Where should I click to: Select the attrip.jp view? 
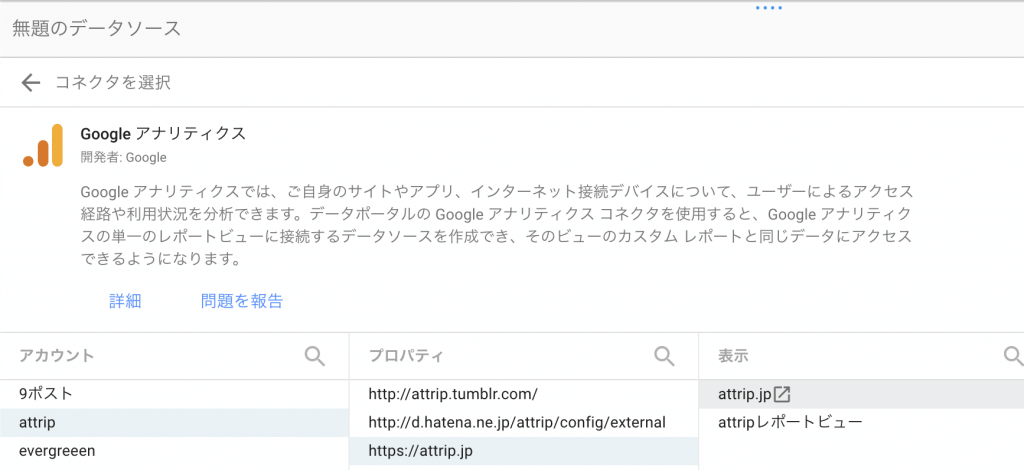861,394
